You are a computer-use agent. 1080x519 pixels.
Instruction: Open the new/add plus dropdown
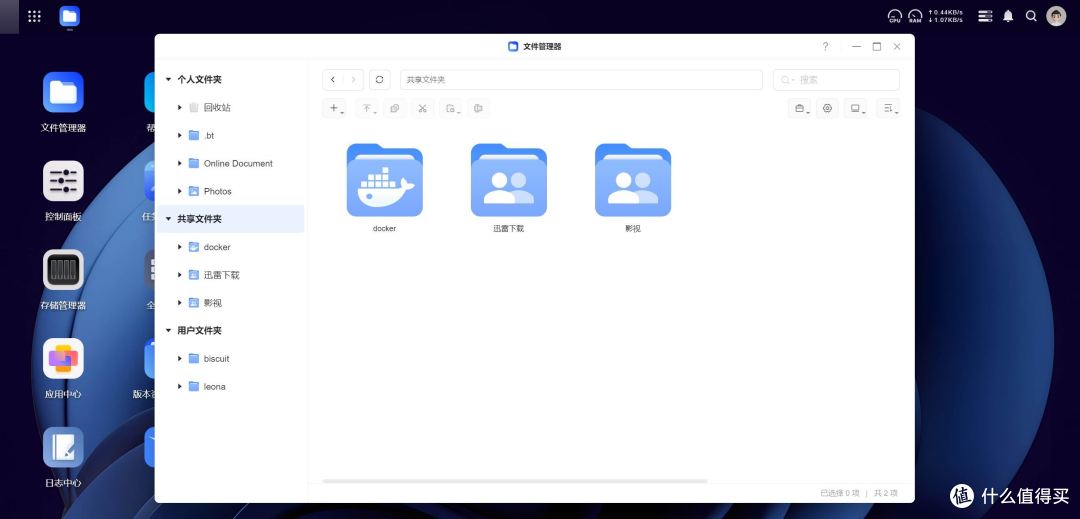coord(335,108)
